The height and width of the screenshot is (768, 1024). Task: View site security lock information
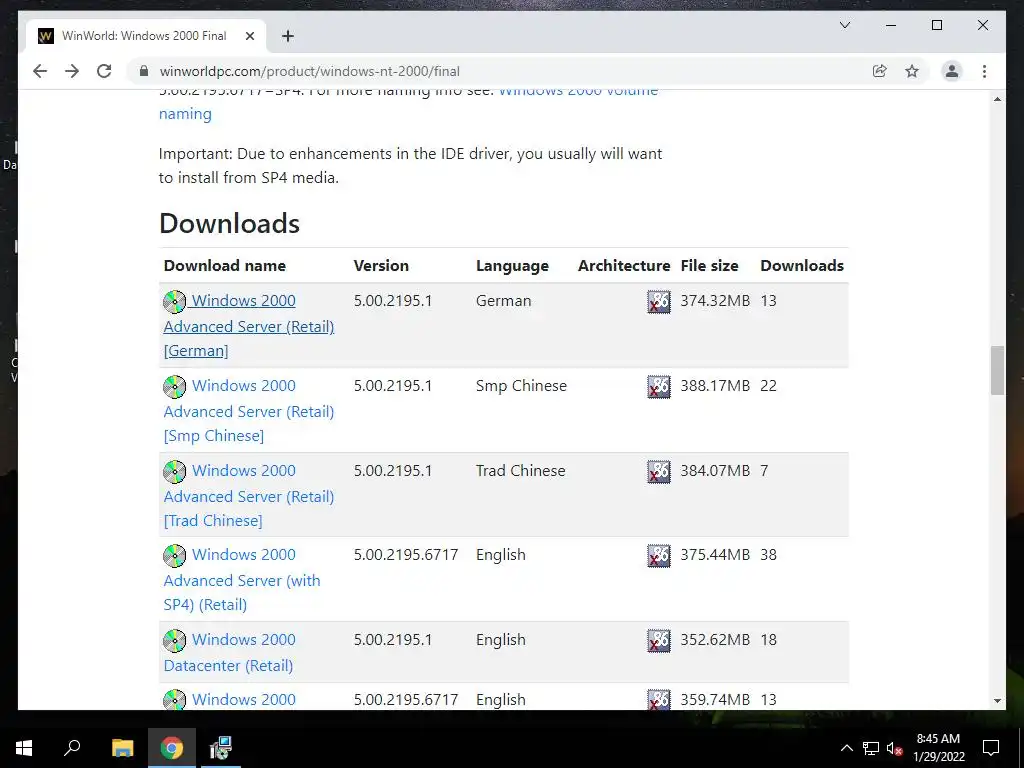point(144,71)
